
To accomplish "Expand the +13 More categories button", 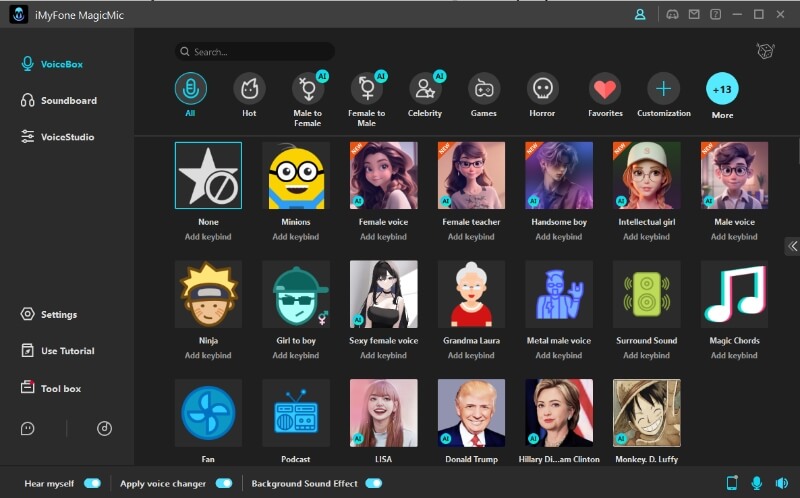I will click(x=722, y=89).
